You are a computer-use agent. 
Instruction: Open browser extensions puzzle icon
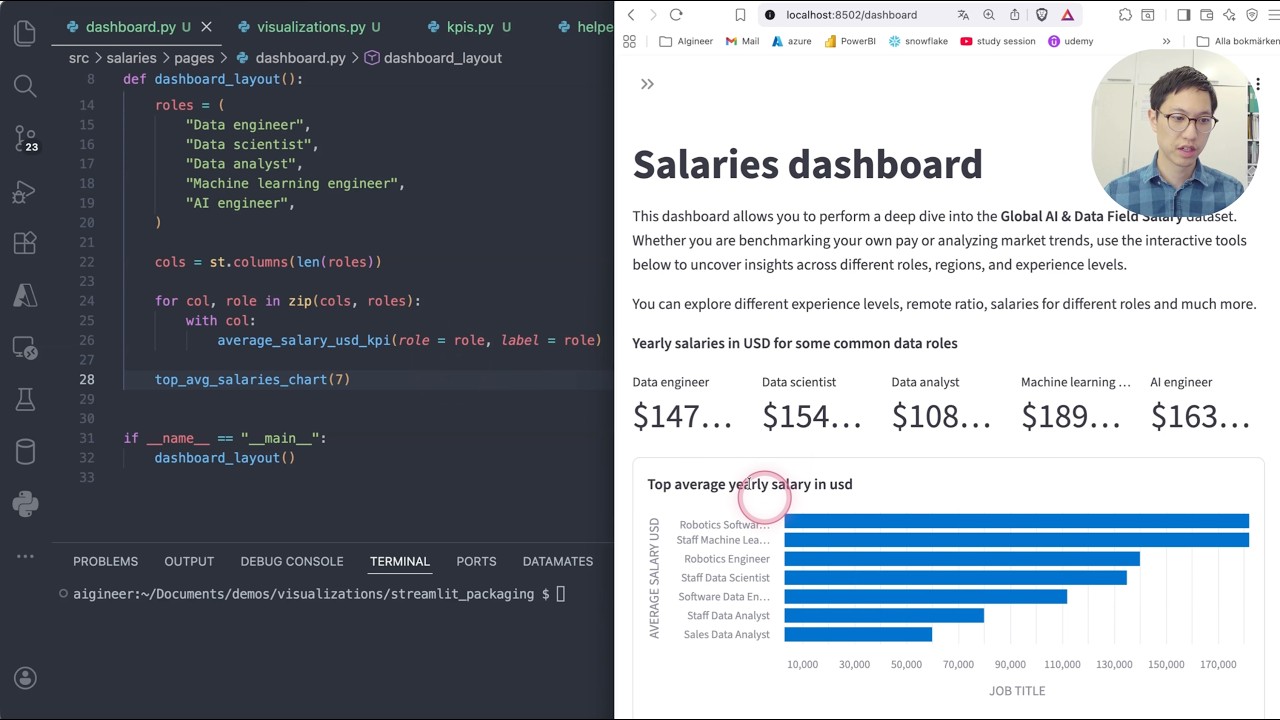click(x=1125, y=15)
